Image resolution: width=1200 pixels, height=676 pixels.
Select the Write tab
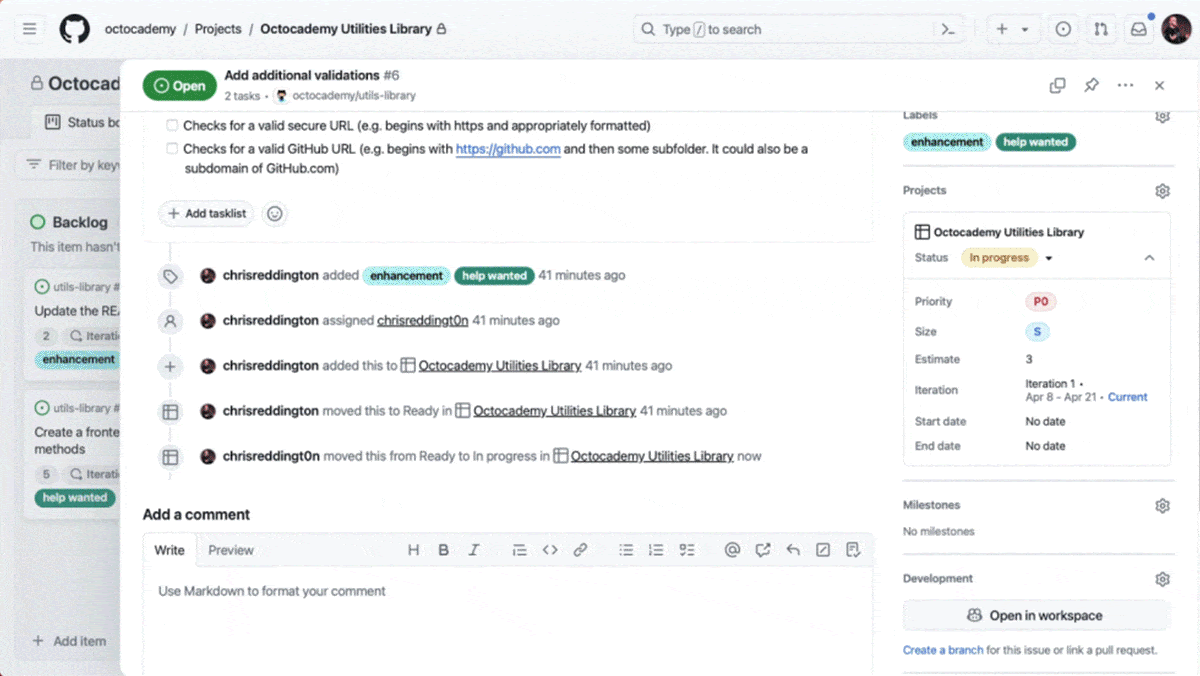[x=169, y=550]
